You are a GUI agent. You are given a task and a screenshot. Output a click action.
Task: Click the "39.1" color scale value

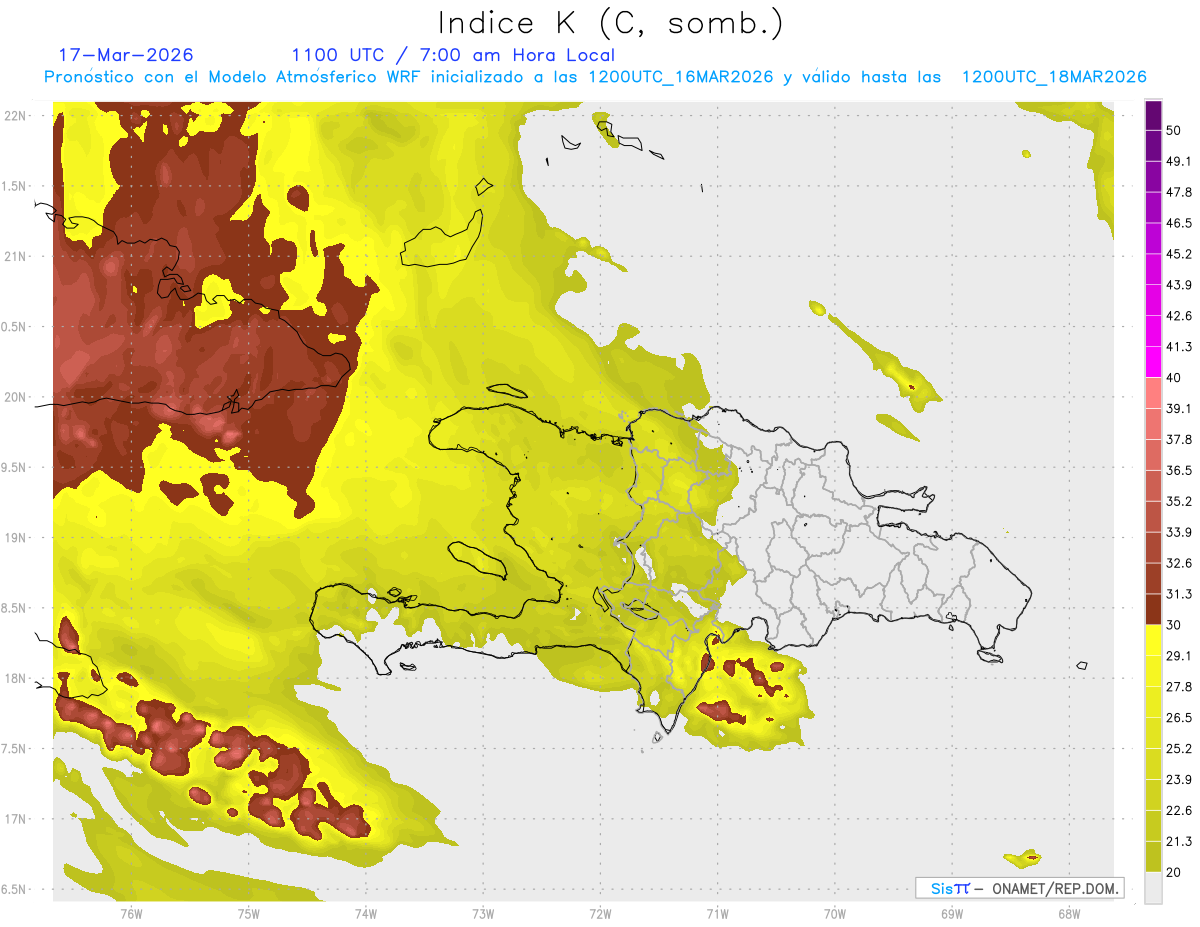[1179, 408]
